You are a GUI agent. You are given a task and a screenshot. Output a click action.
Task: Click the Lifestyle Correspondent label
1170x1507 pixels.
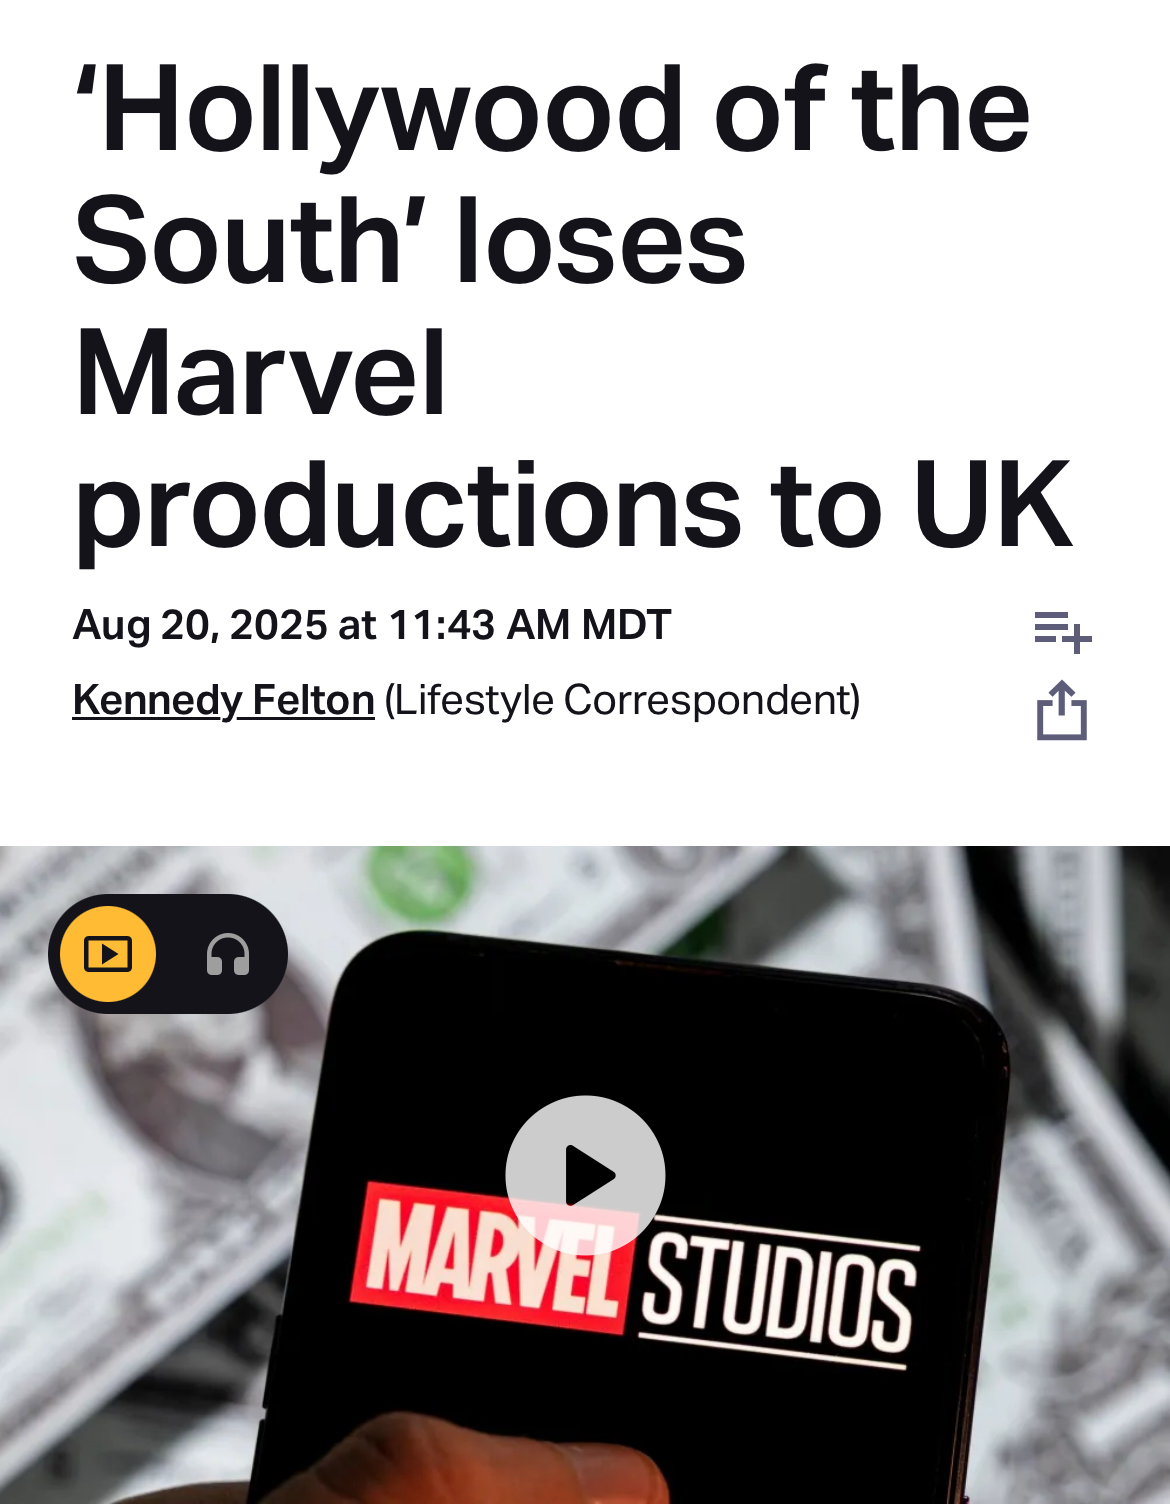click(x=622, y=700)
